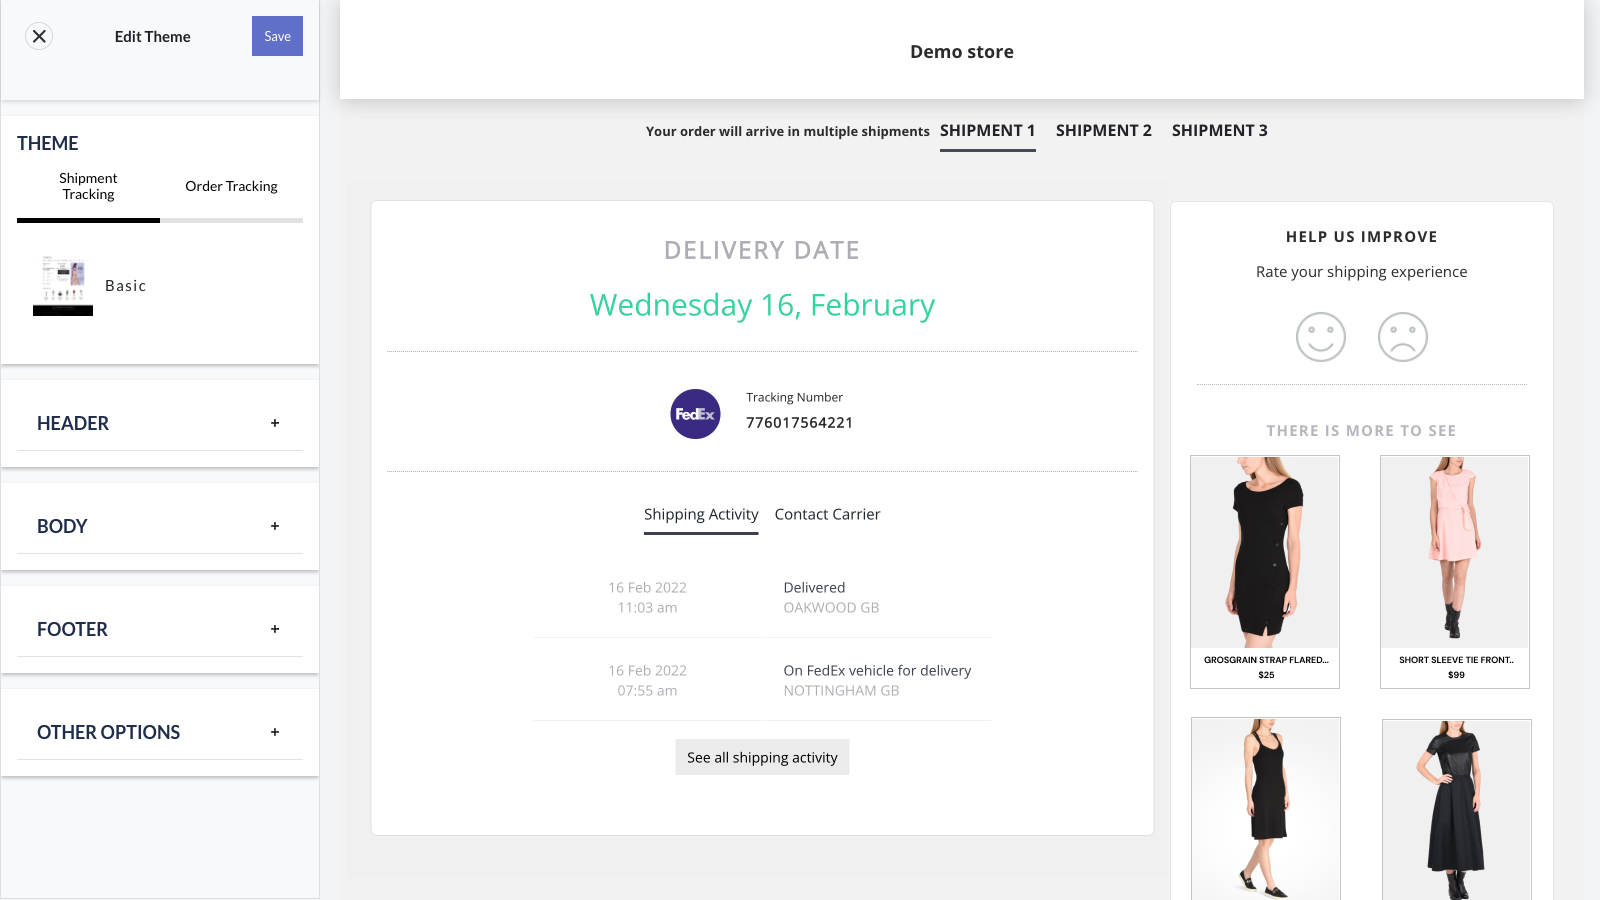1600x900 pixels.
Task: Save the theme changes
Action: pyautogui.click(x=277, y=36)
